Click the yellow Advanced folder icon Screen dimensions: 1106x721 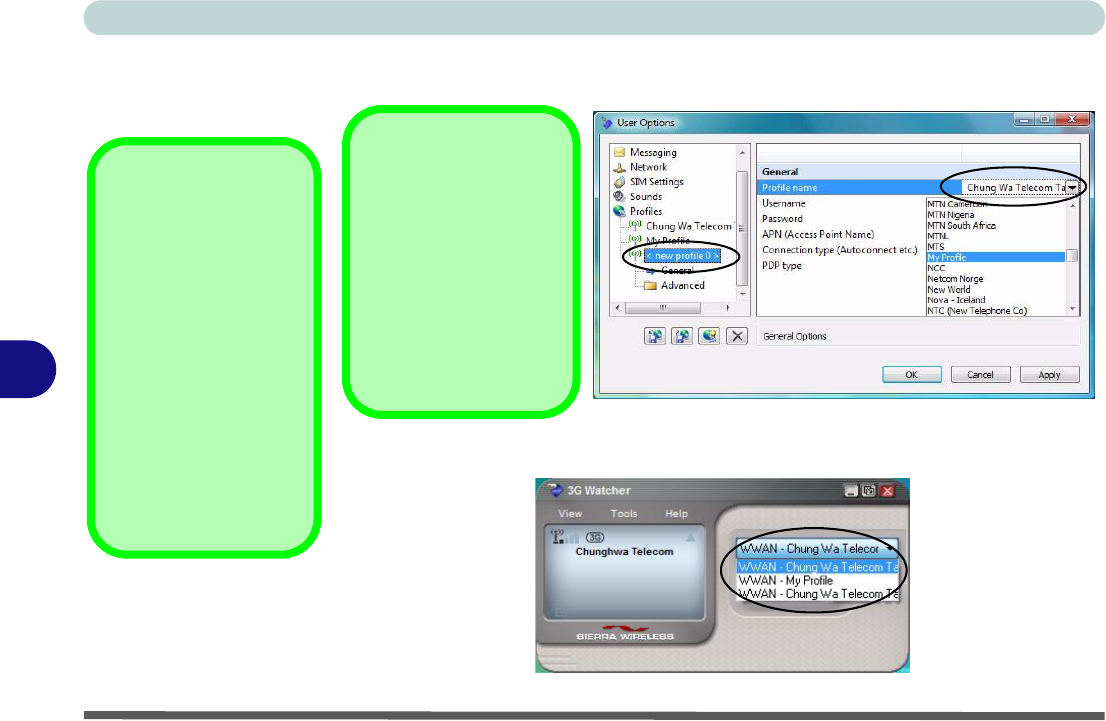point(650,286)
